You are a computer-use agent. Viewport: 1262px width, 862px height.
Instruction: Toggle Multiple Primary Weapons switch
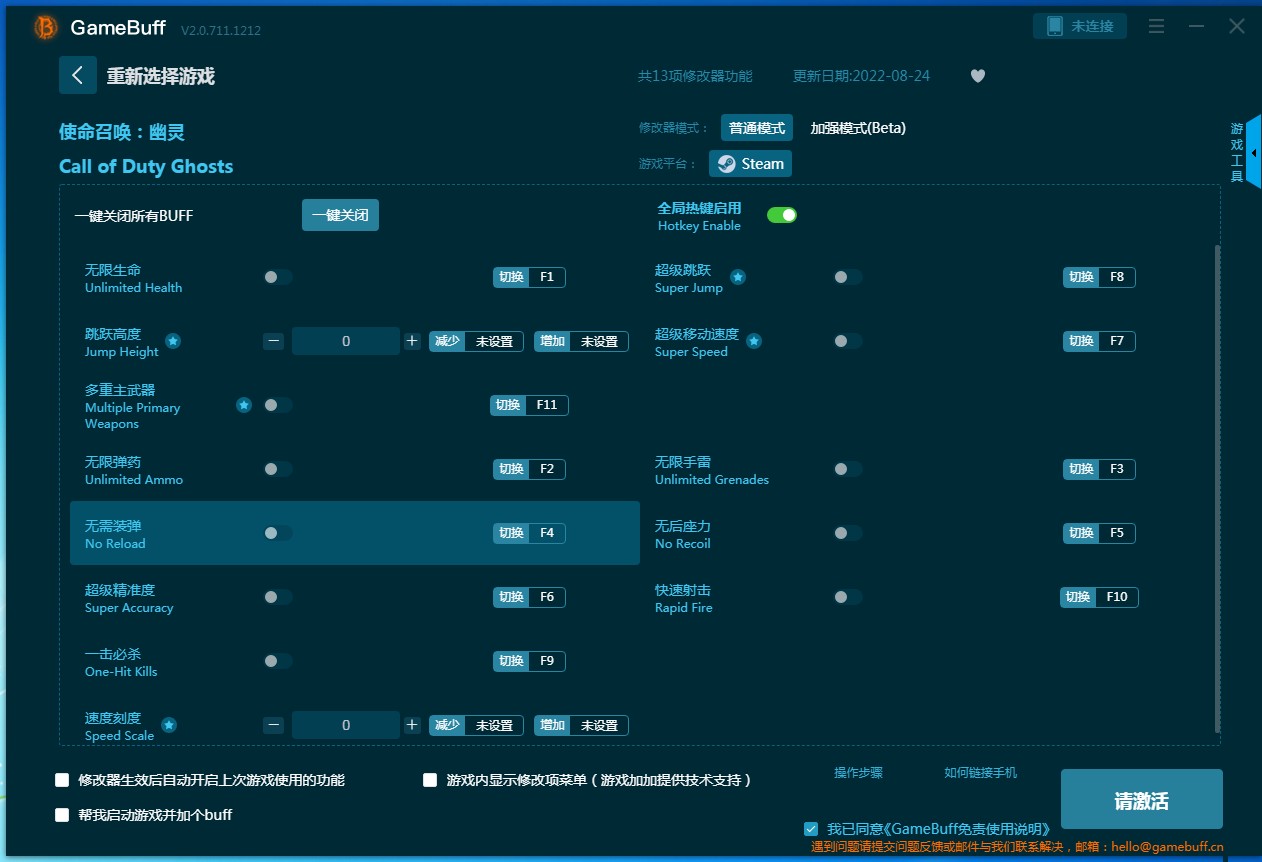278,405
